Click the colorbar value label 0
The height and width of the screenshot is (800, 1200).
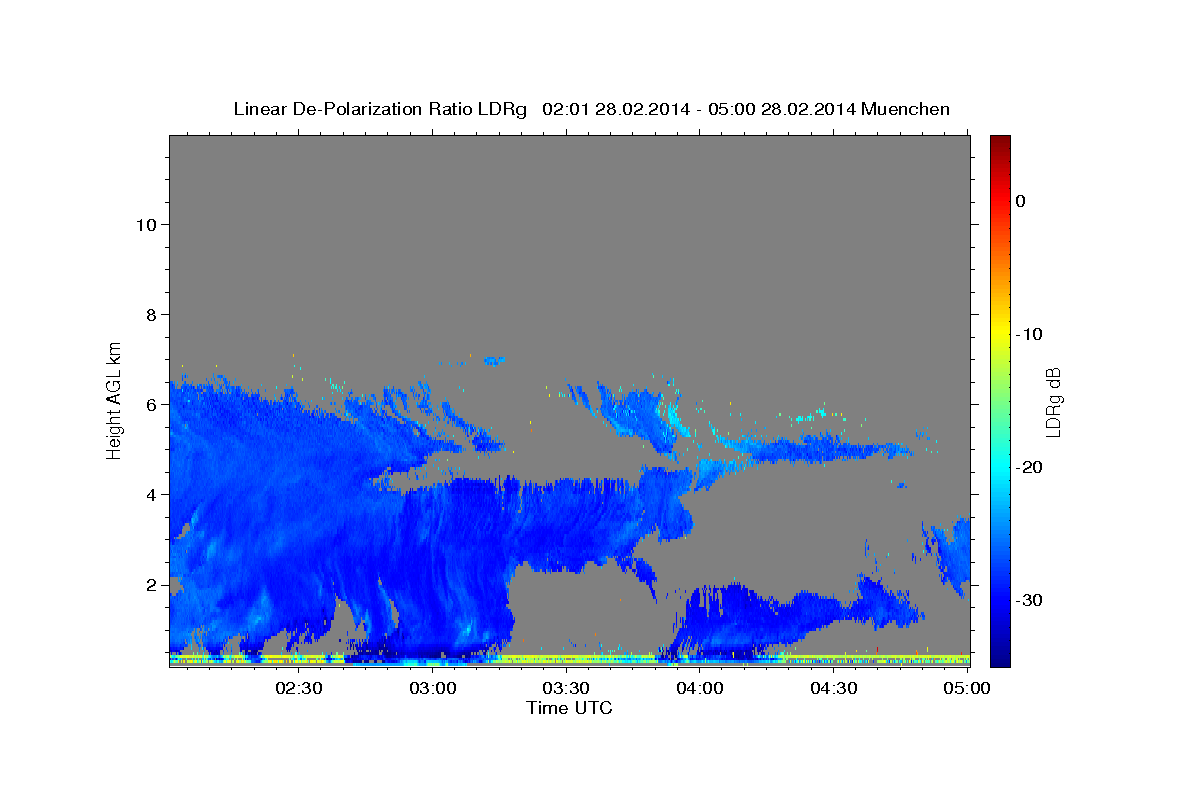click(x=1021, y=201)
